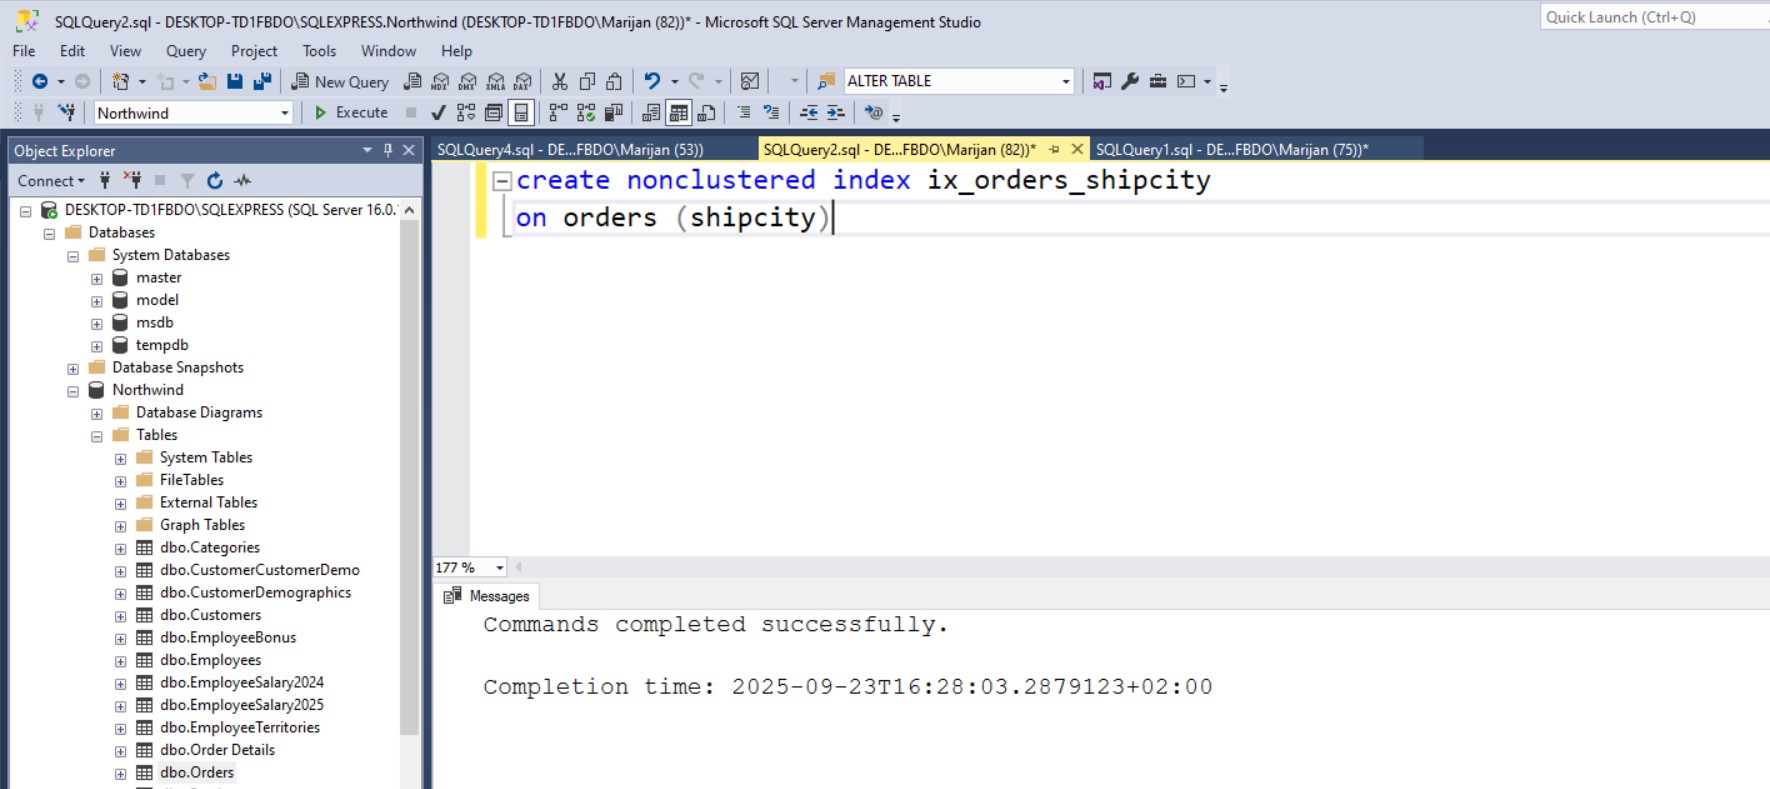
Task: Switch to the SQLQuery4.sql tab
Action: tap(570, 150)
